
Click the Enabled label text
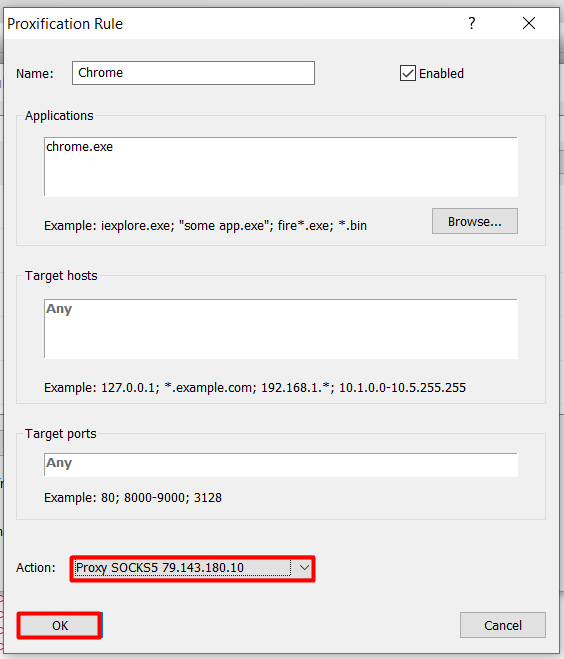coord(441,74)
